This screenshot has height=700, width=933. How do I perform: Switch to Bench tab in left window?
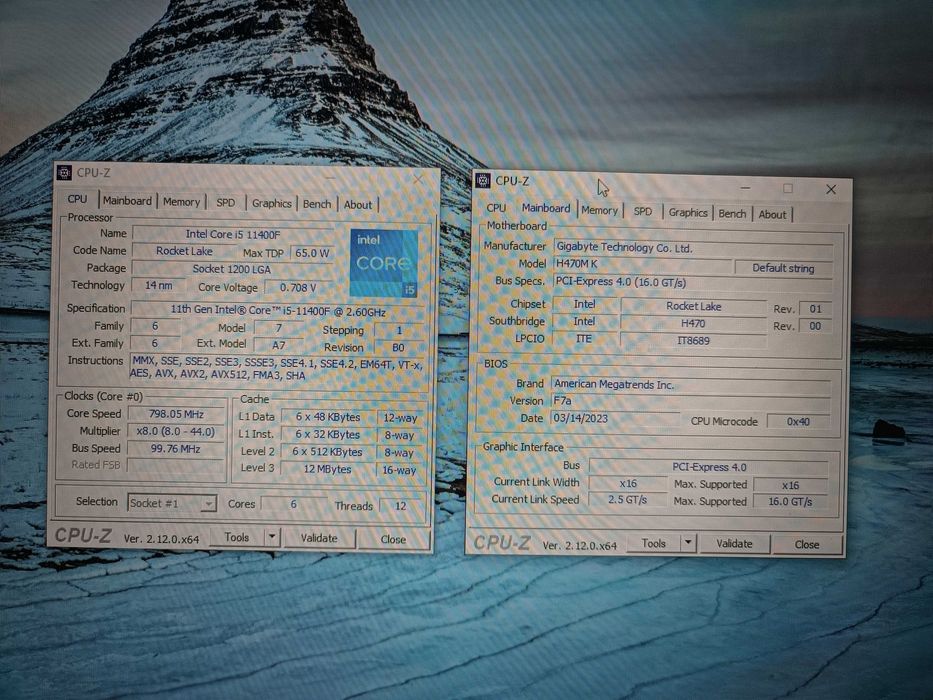tap(317, 204)
